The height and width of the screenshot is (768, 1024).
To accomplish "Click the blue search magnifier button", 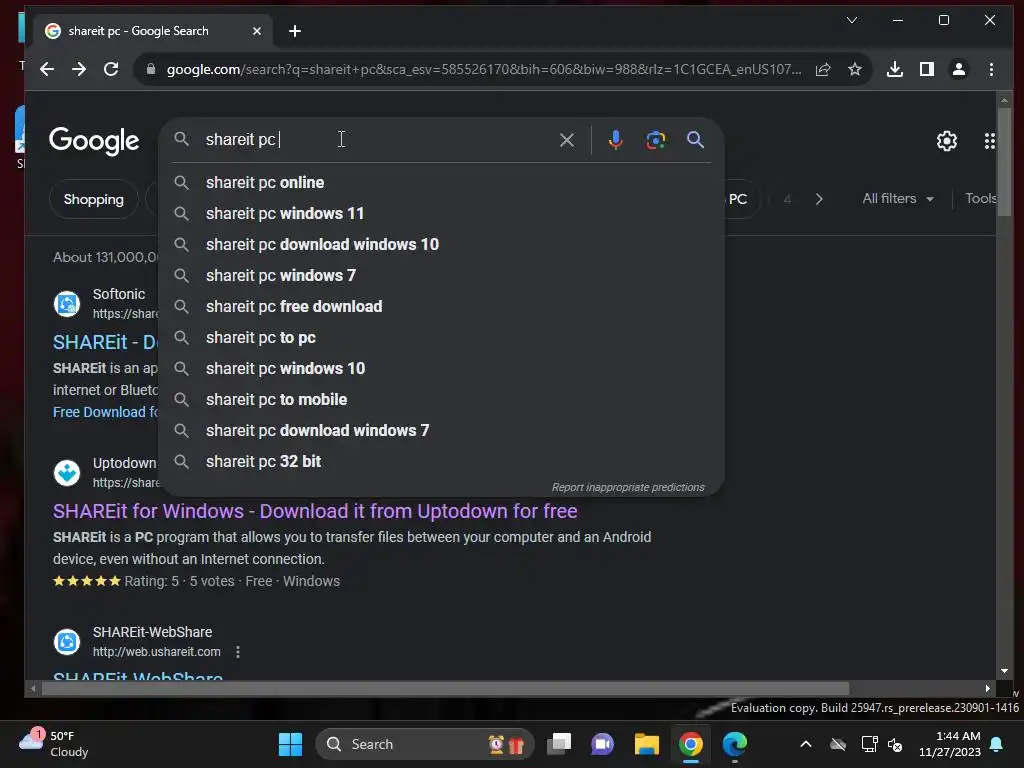I will tap(696, 139).
